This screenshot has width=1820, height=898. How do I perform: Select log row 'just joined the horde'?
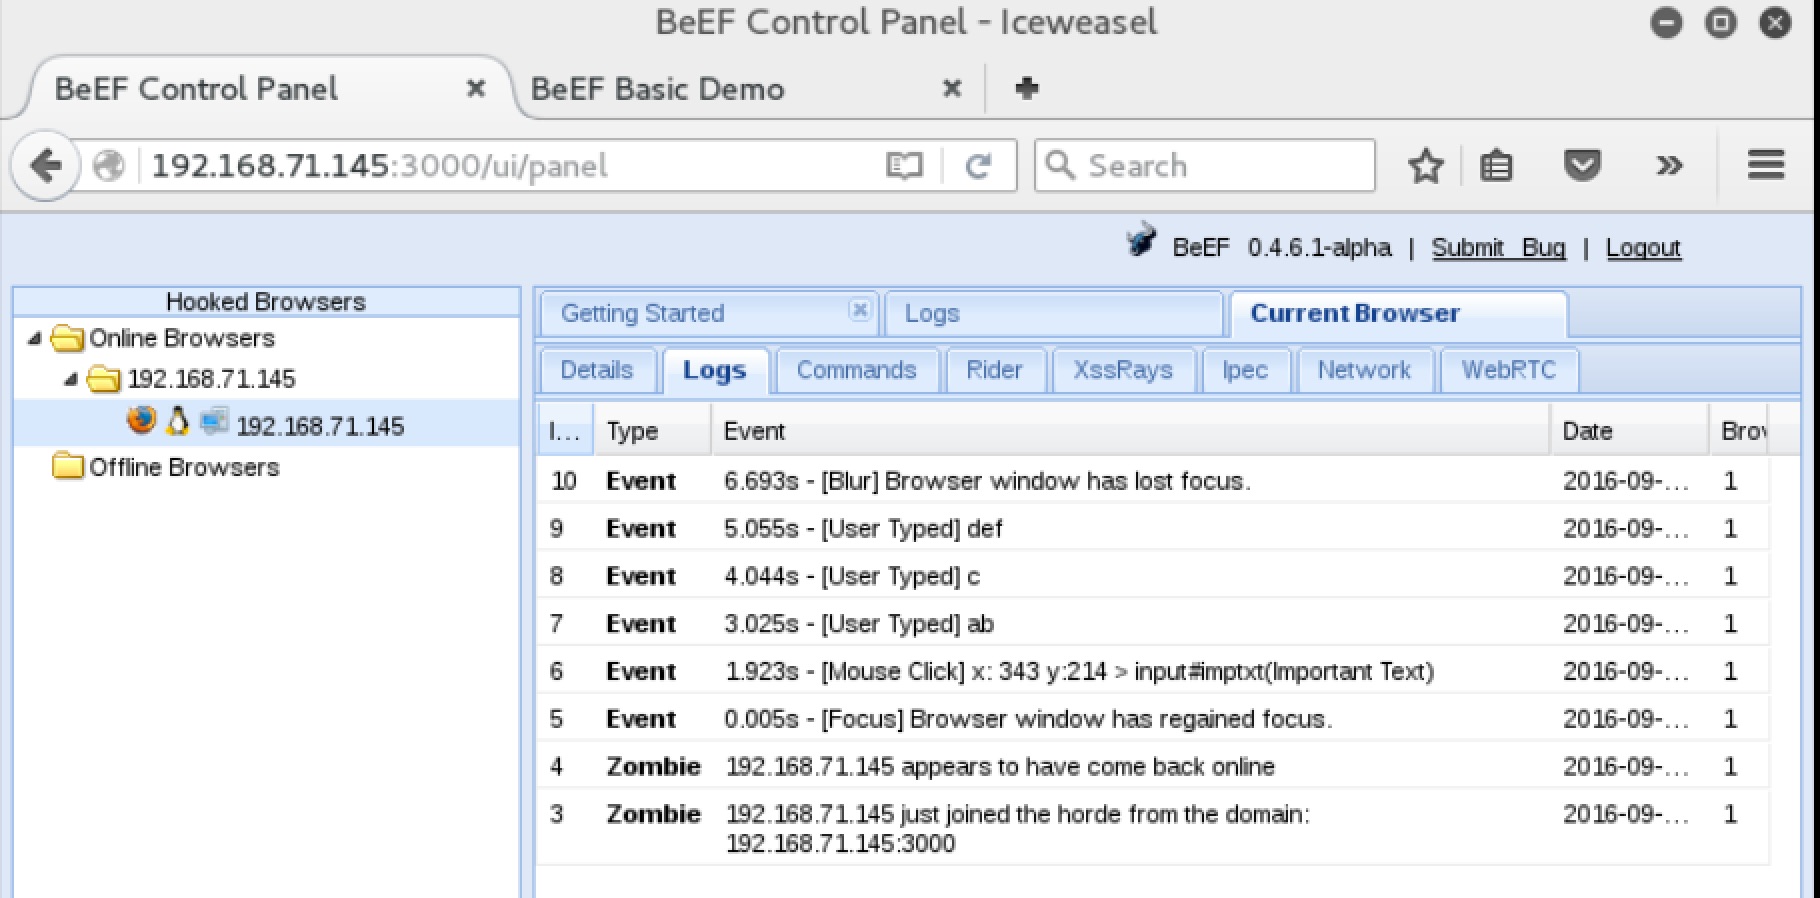1153,828
